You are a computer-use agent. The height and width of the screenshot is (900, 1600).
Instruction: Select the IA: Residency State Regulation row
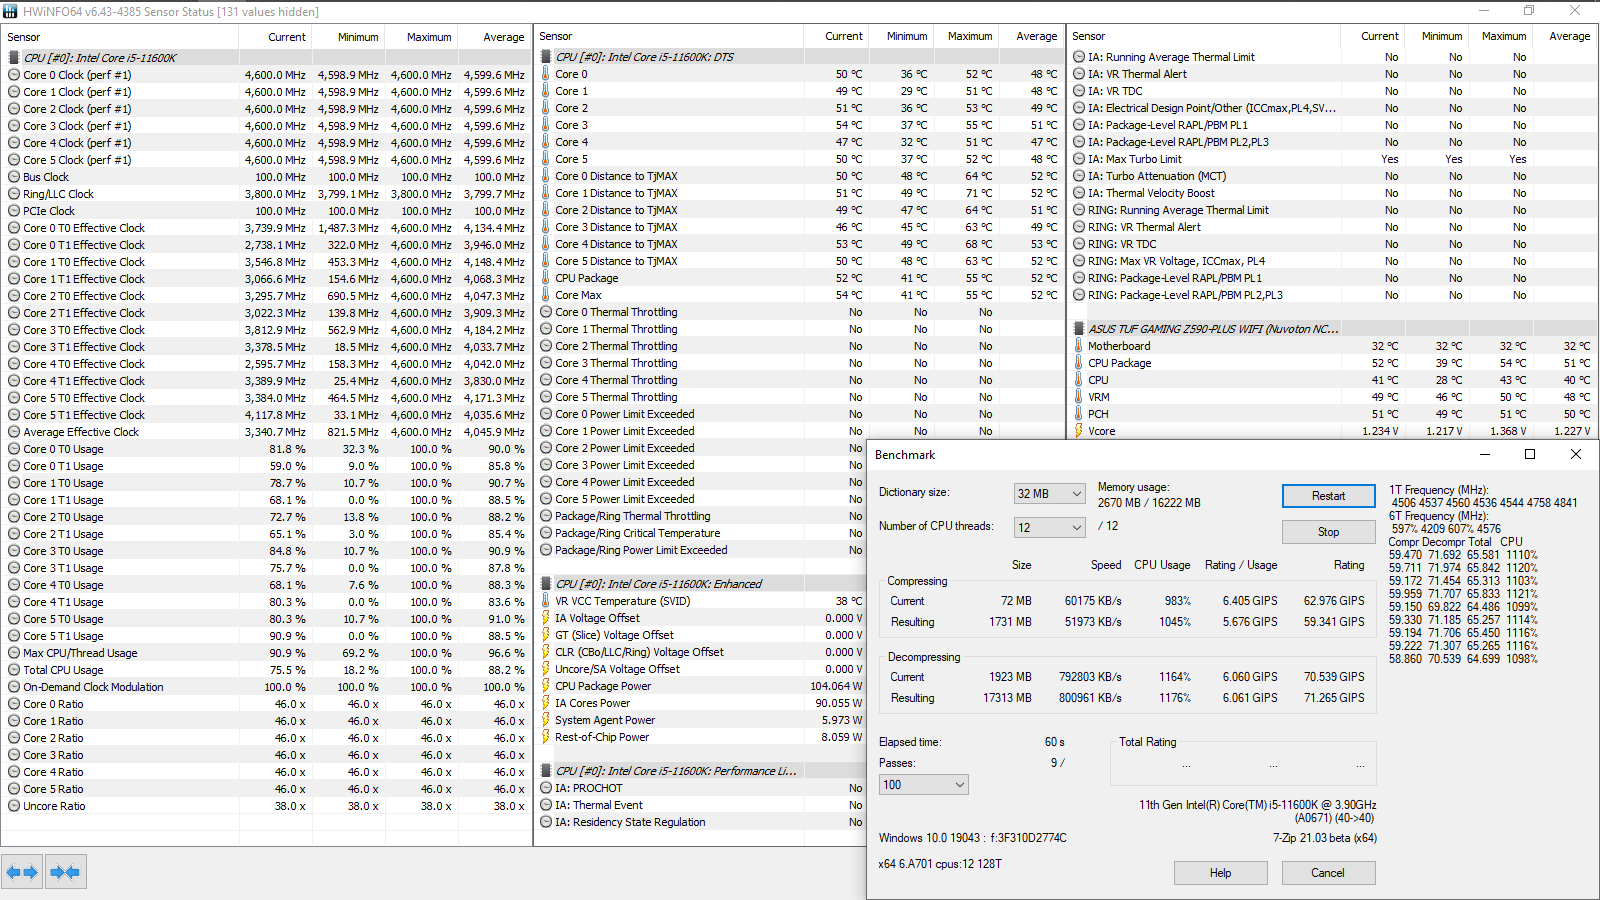tap(701, 822)
